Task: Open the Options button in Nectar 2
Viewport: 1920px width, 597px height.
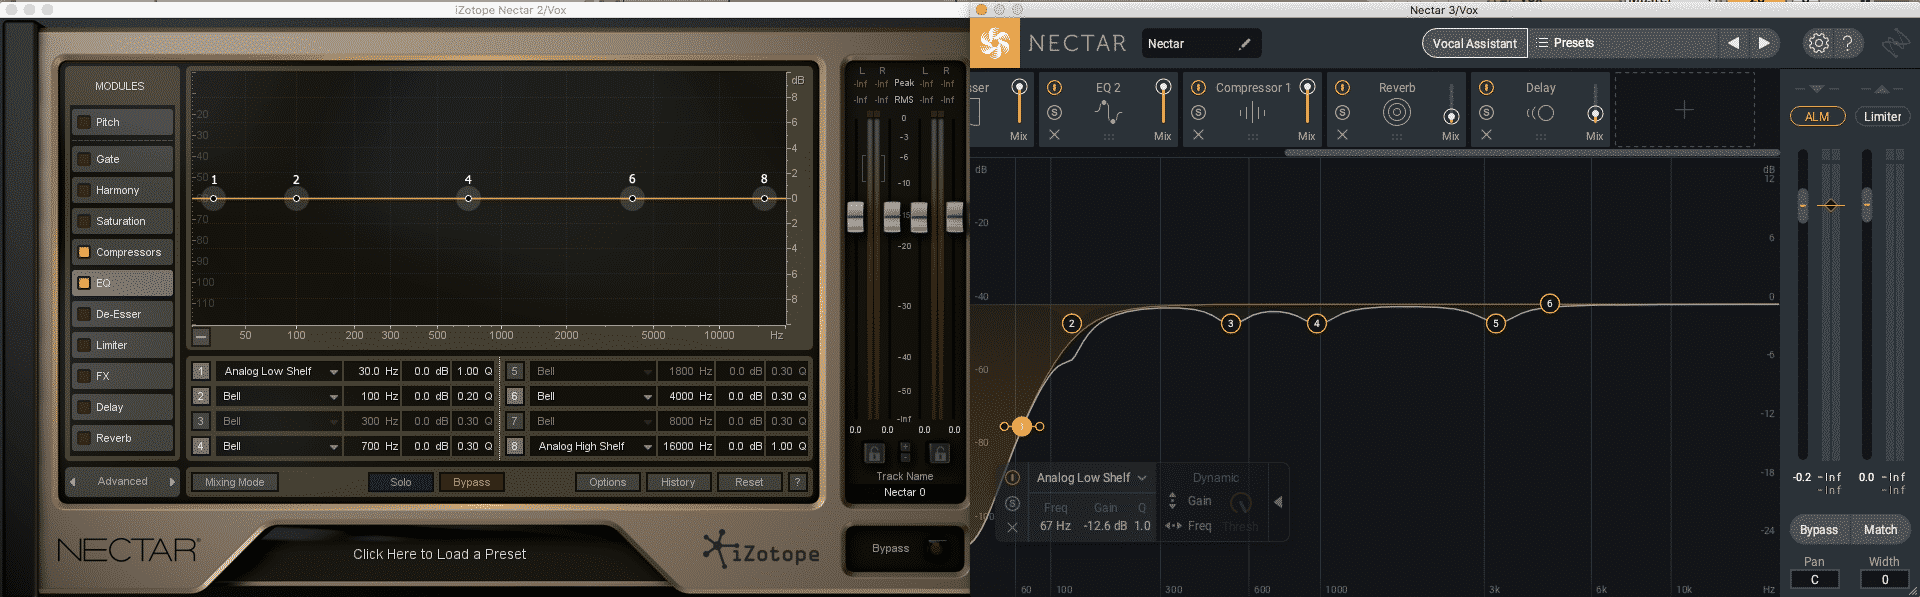Action: (x=608, y=482)
